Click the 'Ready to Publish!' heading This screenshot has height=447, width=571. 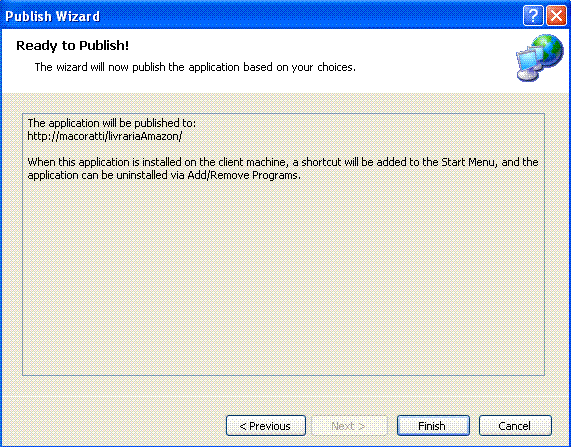point(72,46)
